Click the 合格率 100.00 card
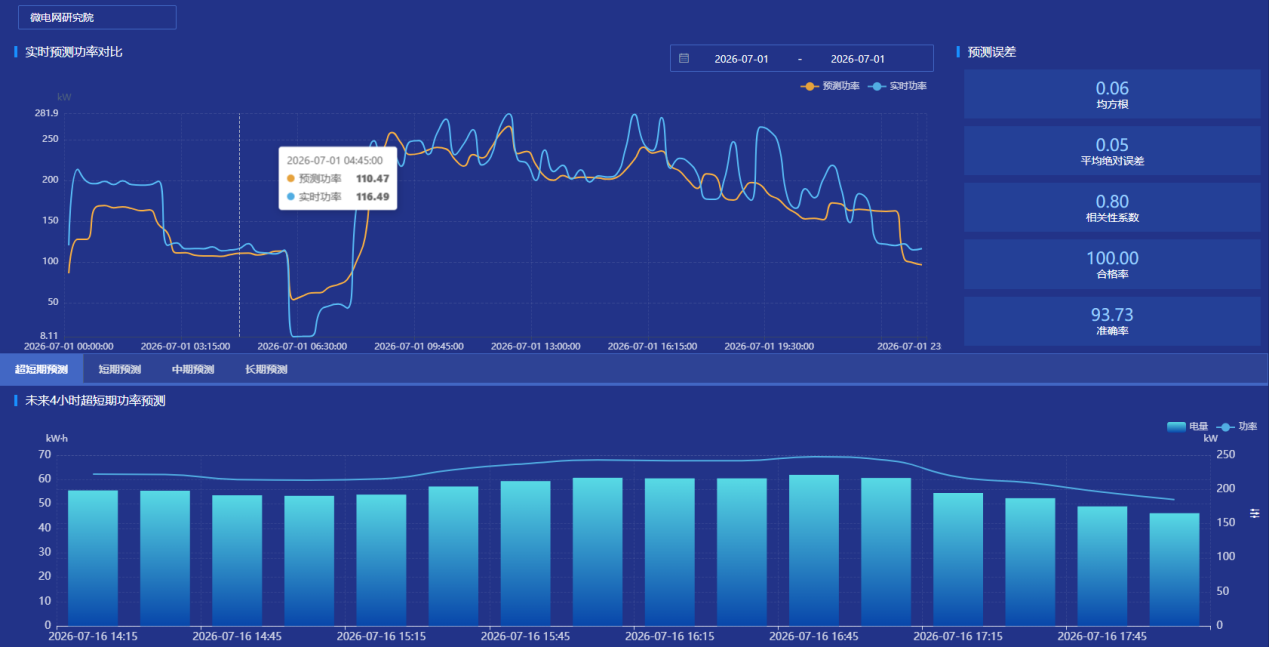This screenshot has height=647, width=1269. pos(1112,264)
